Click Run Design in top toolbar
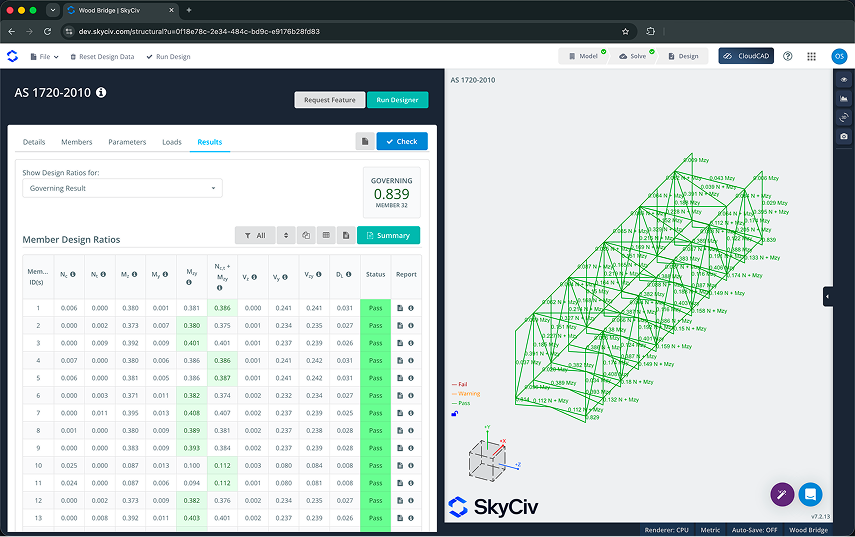 168,57
